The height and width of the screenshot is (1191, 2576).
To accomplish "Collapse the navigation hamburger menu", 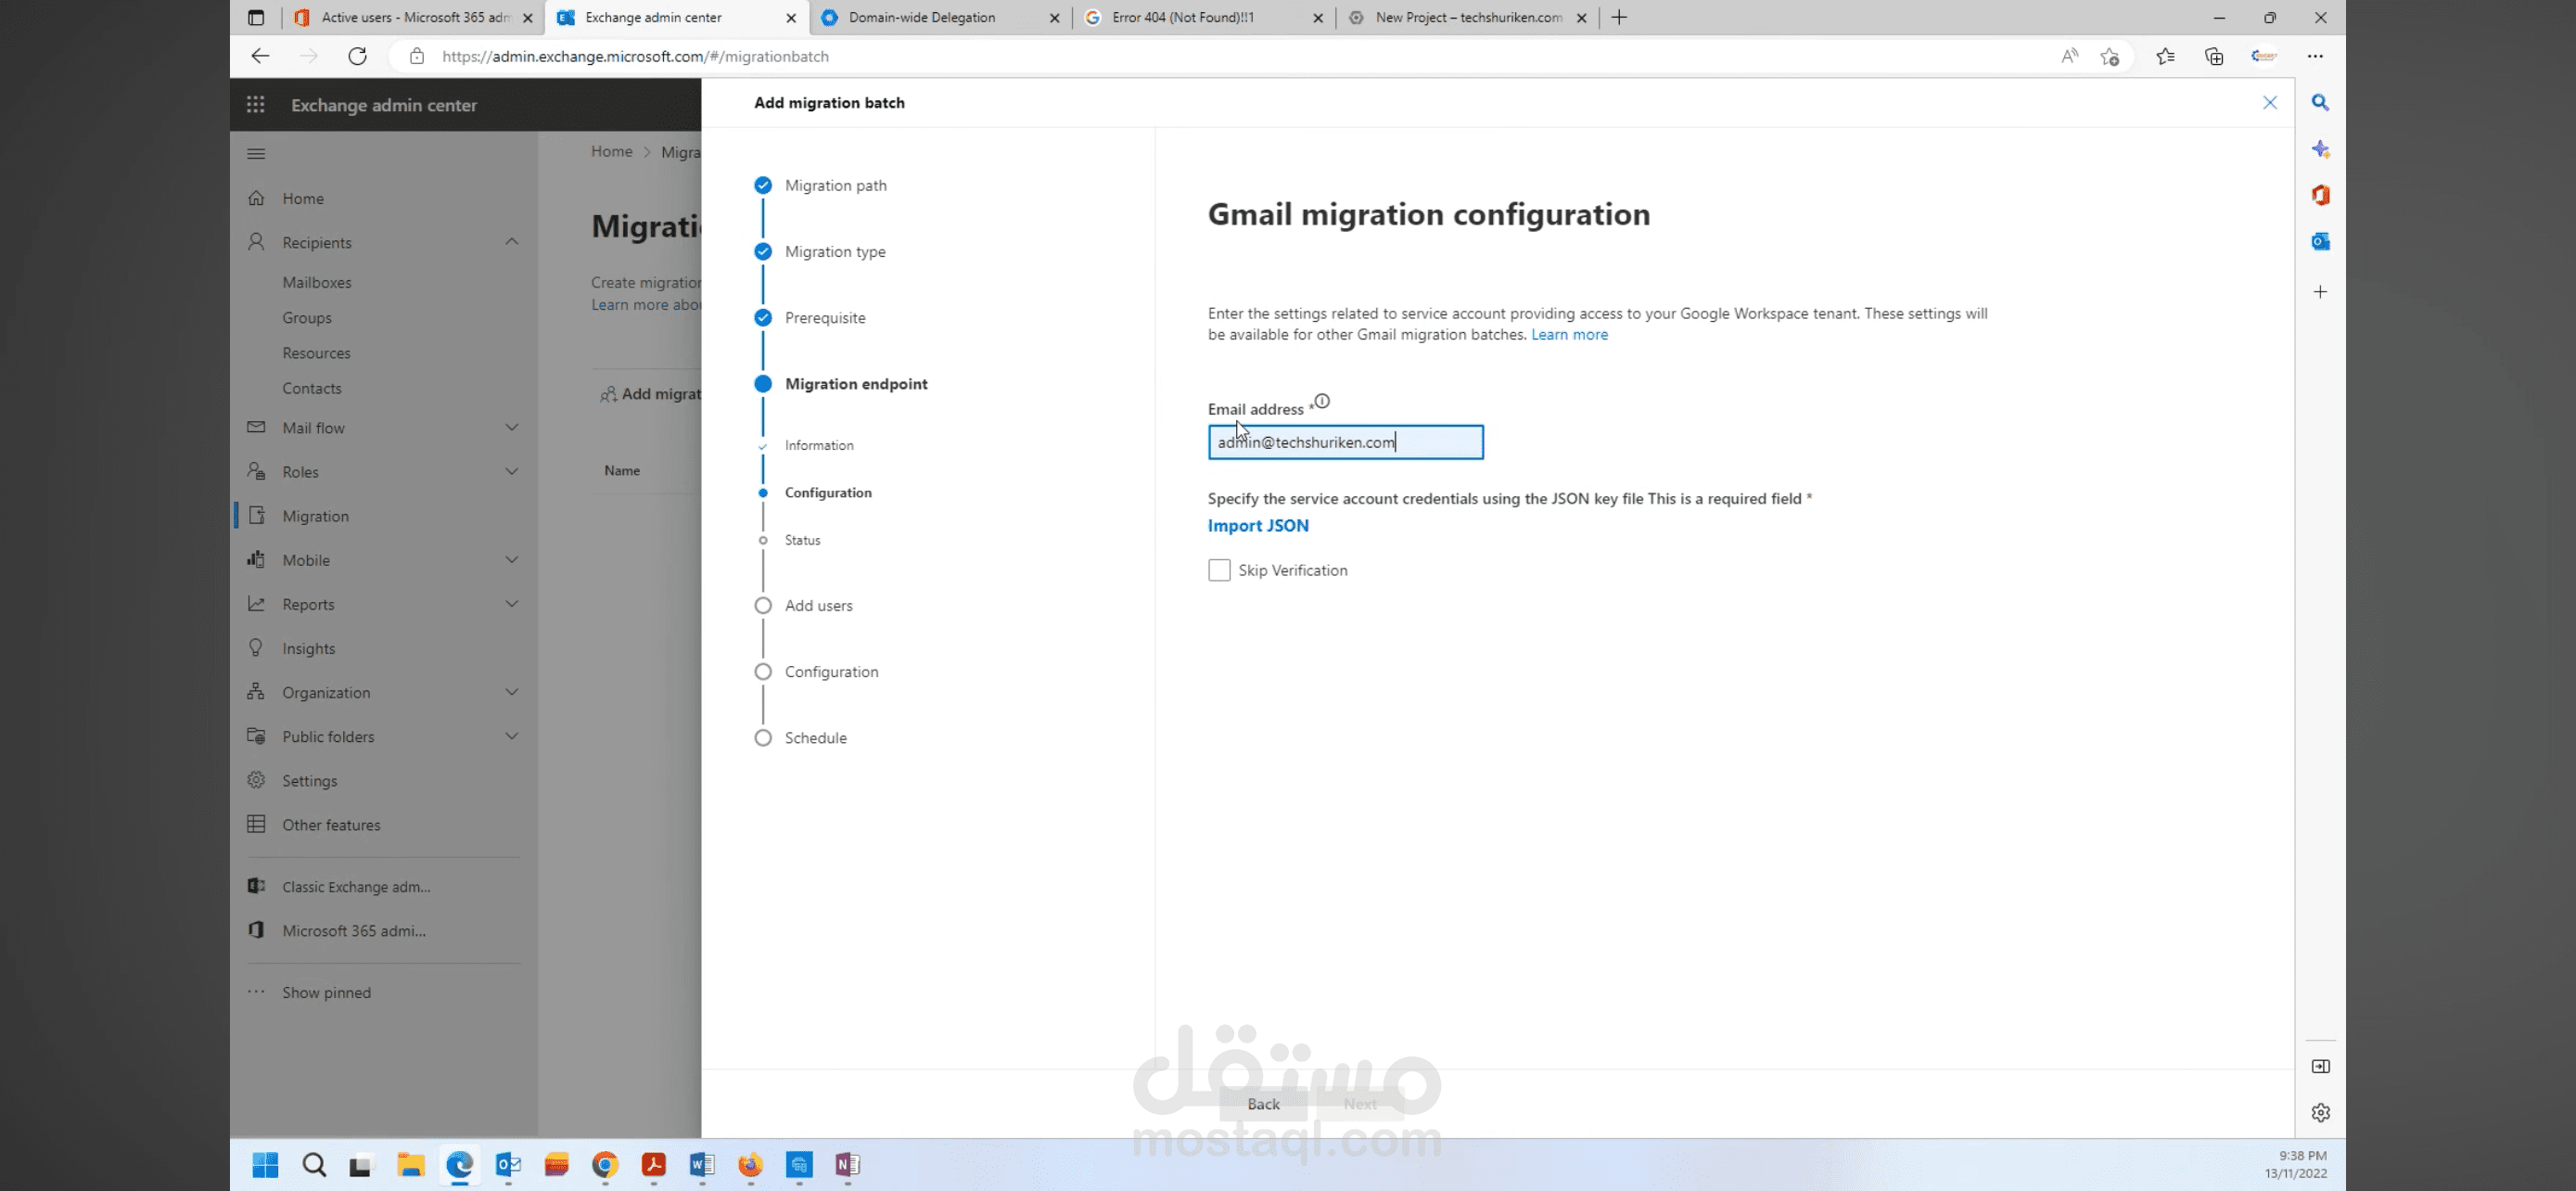I will pyautogui.click(x=256, y=154).
